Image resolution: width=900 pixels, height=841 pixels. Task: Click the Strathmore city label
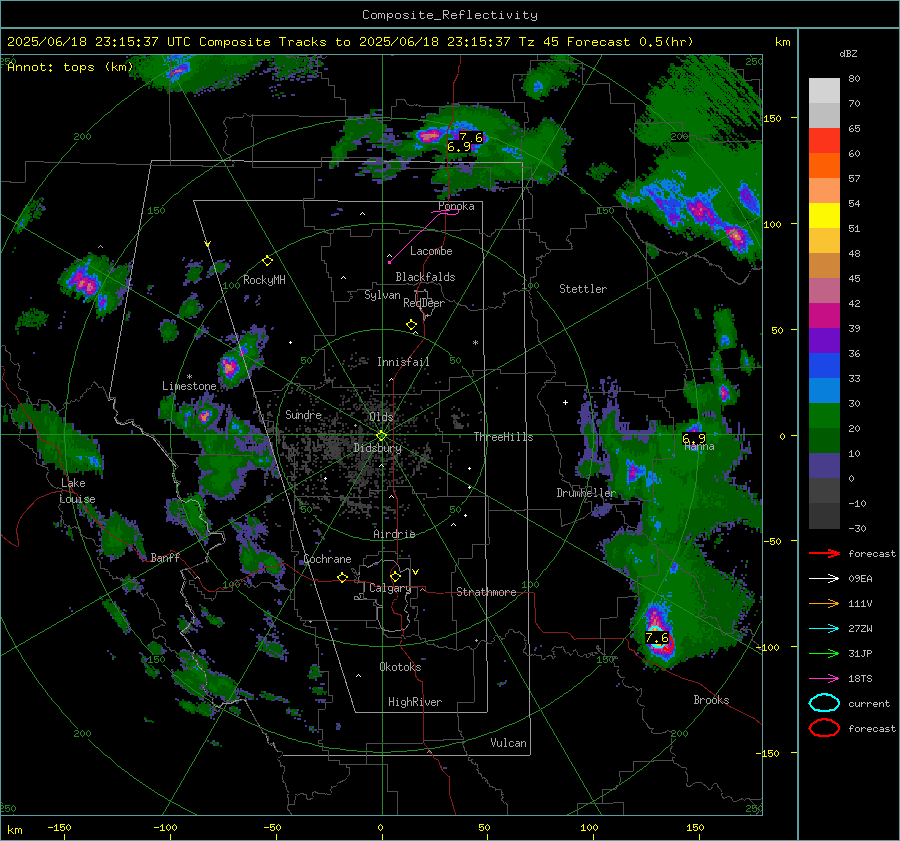point(486,592)
